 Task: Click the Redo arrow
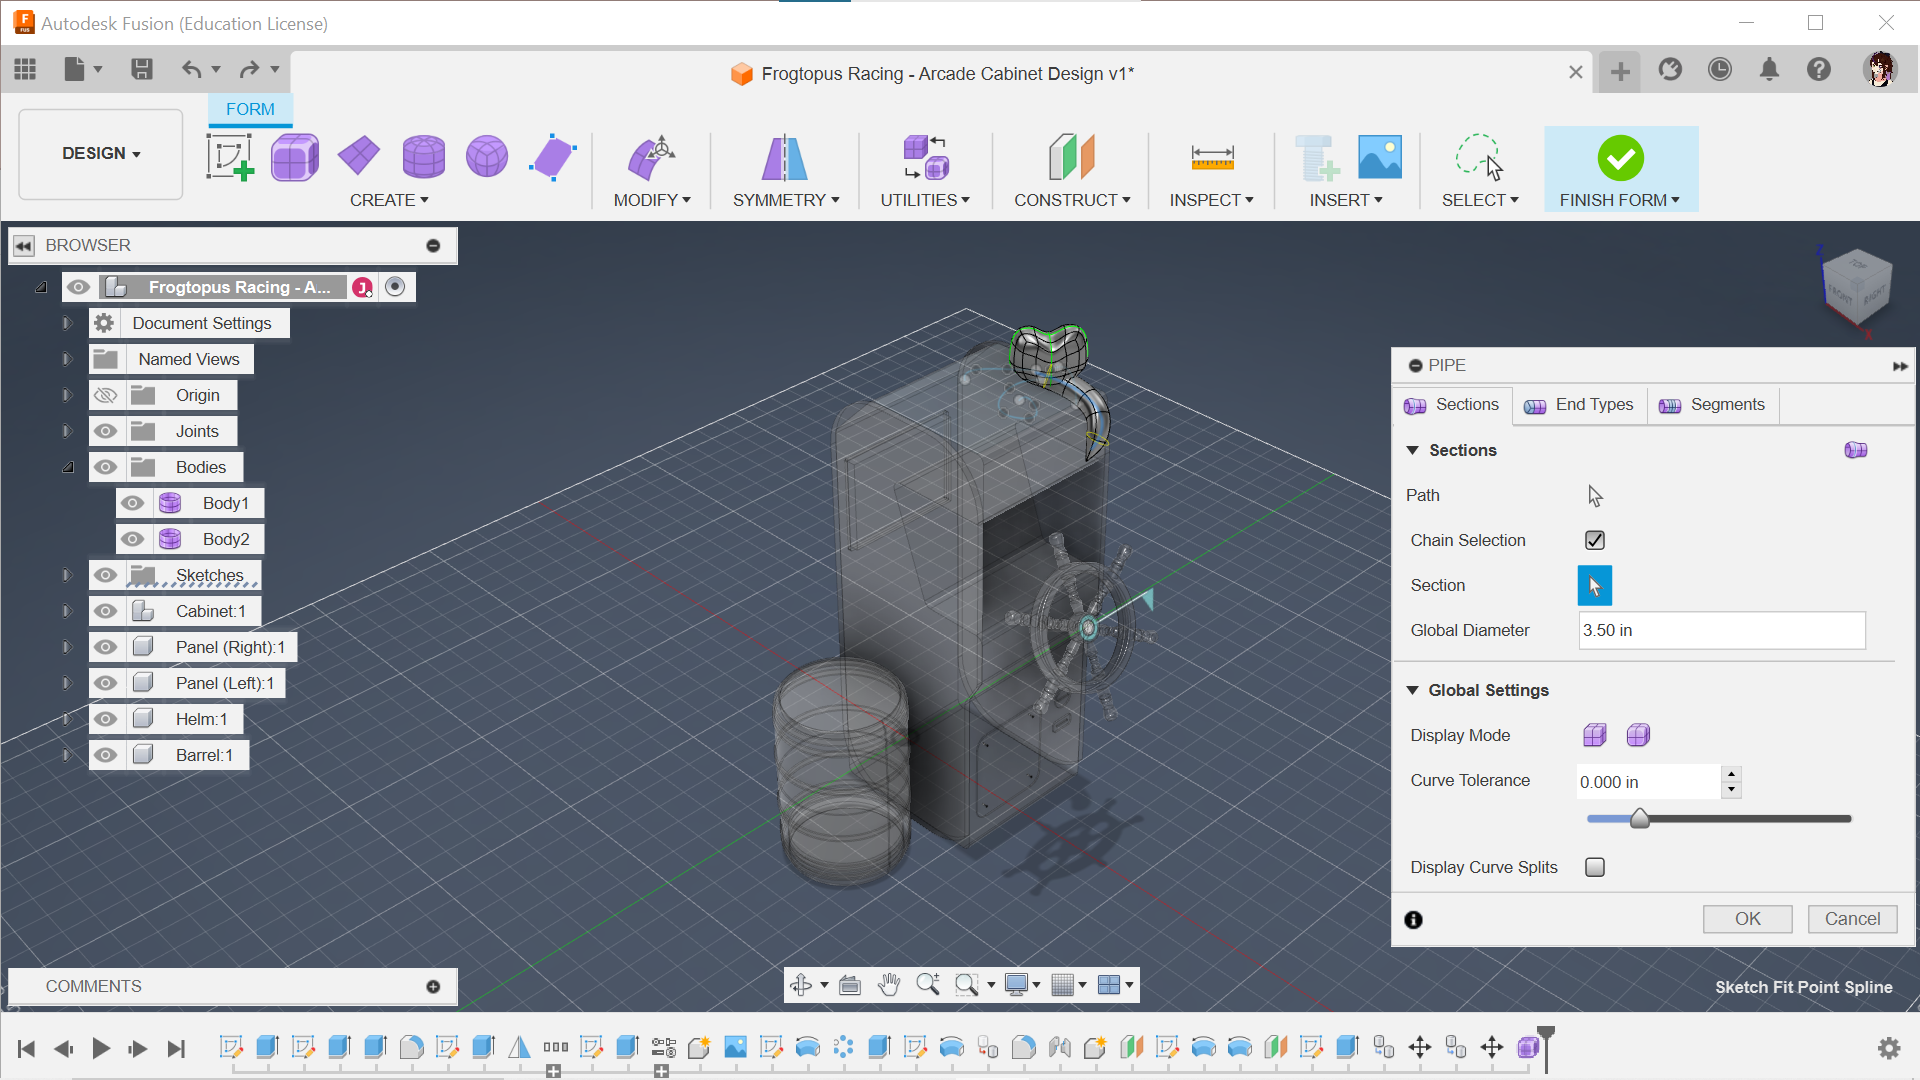coord(249,69)
